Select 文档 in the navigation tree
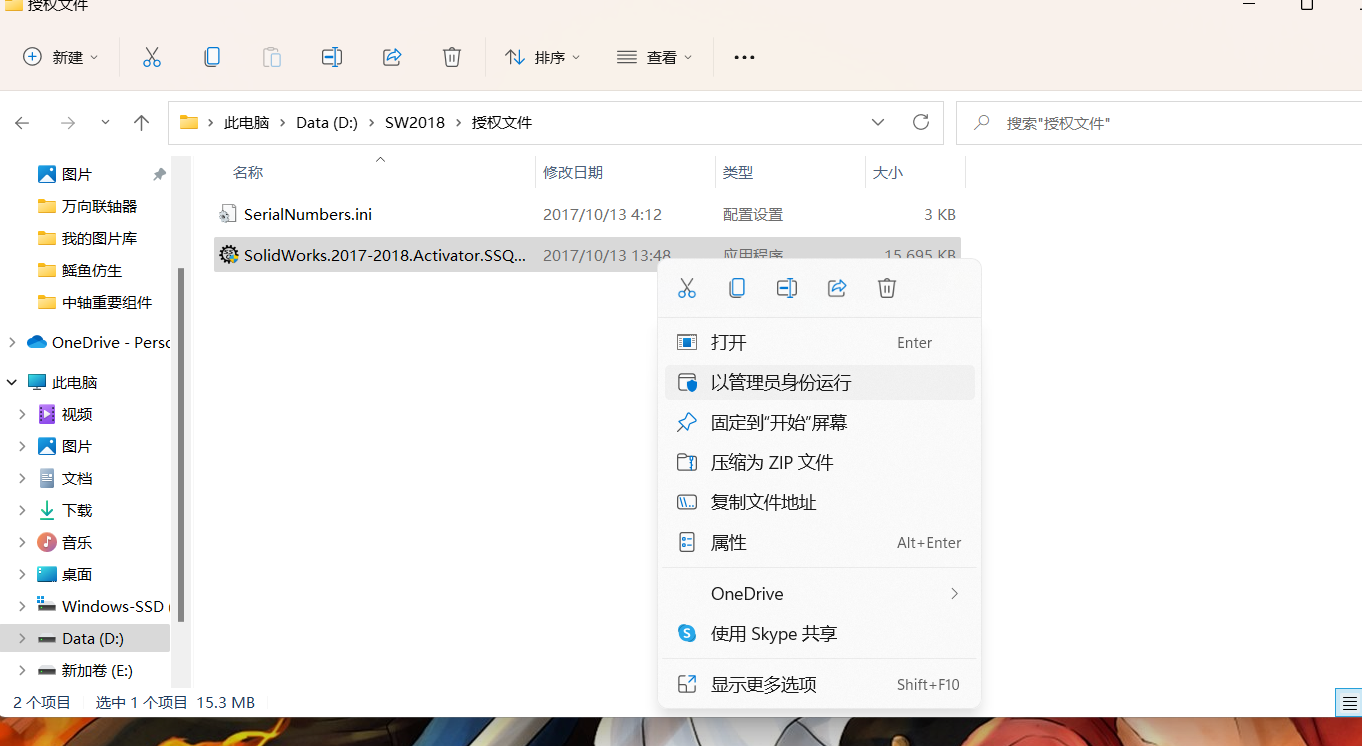The width and height of the screenshot is (1362, 746). pyautogui.click(x=77, y=478)
